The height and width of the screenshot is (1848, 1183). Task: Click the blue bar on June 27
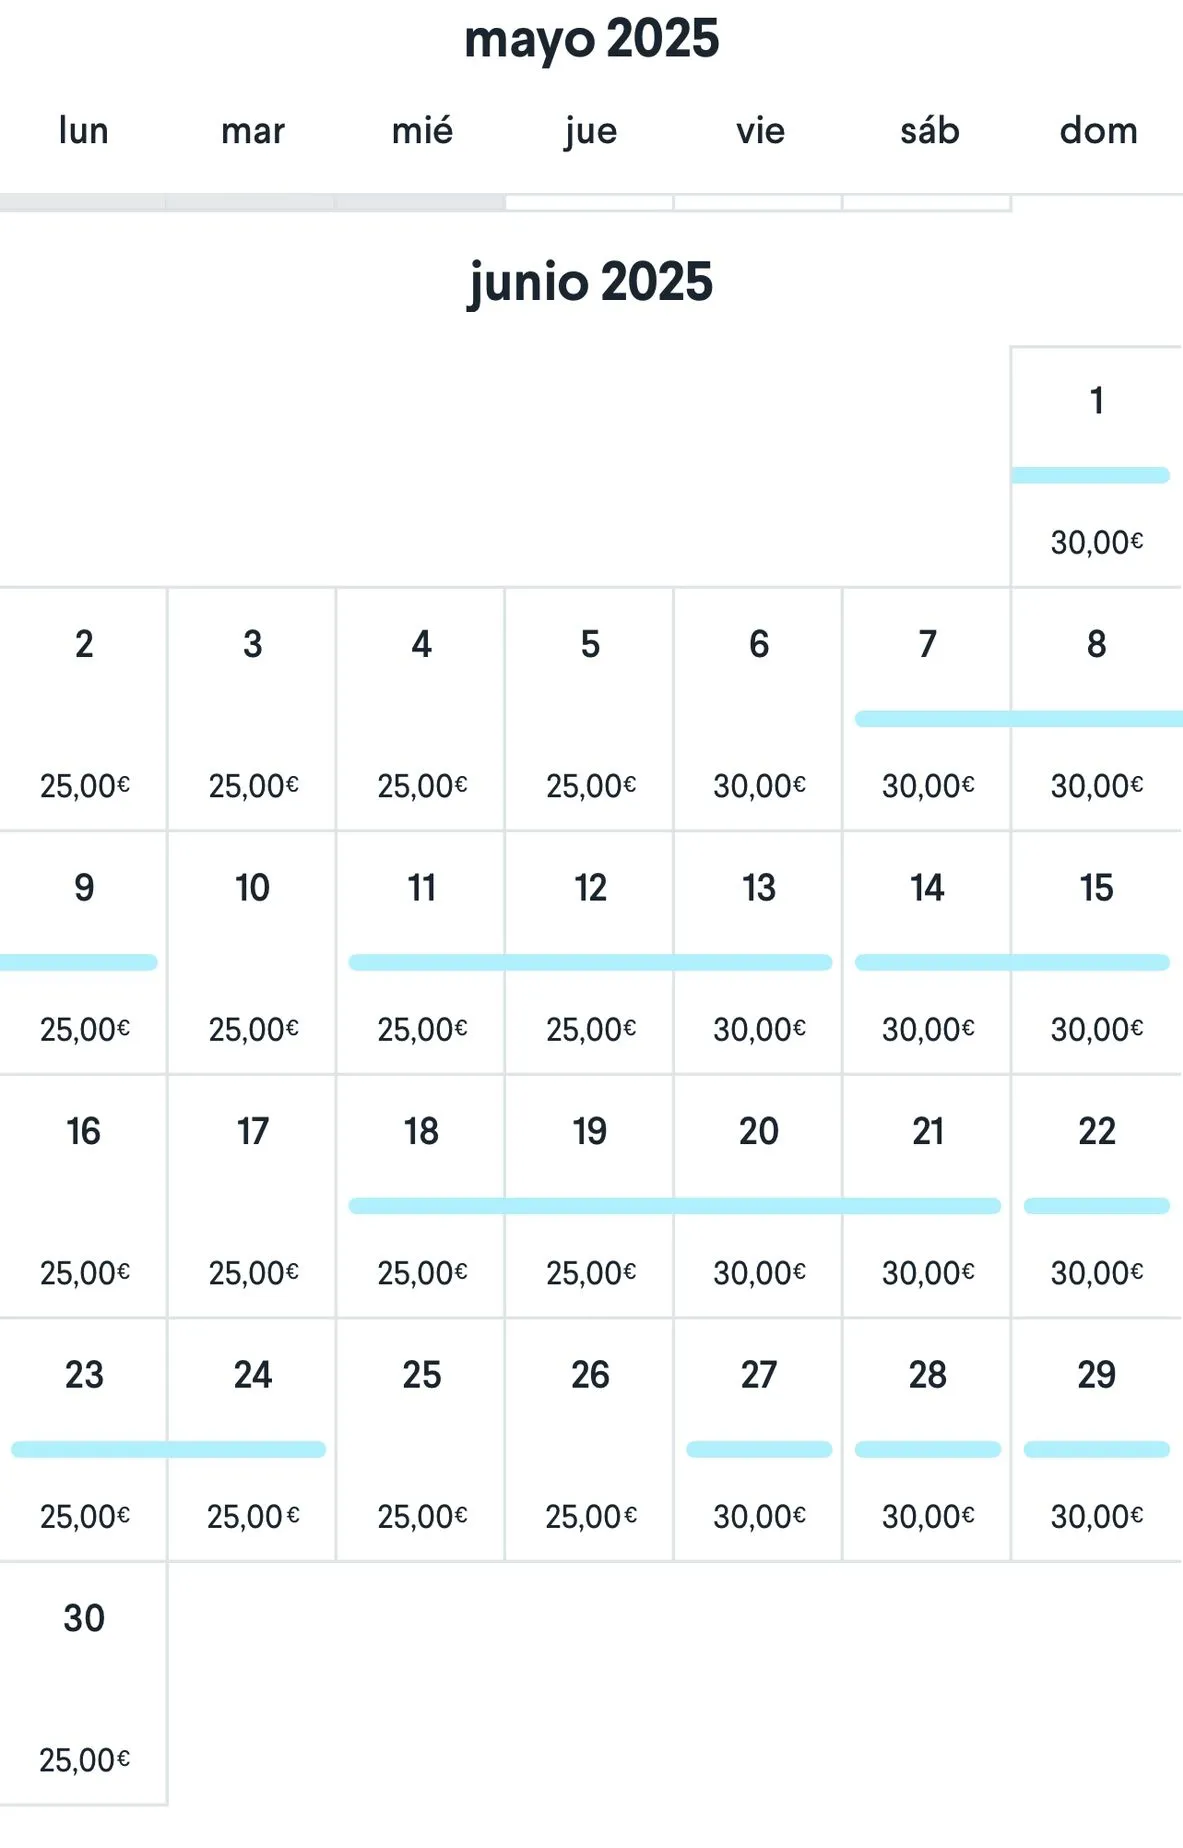coord(759,1449)
